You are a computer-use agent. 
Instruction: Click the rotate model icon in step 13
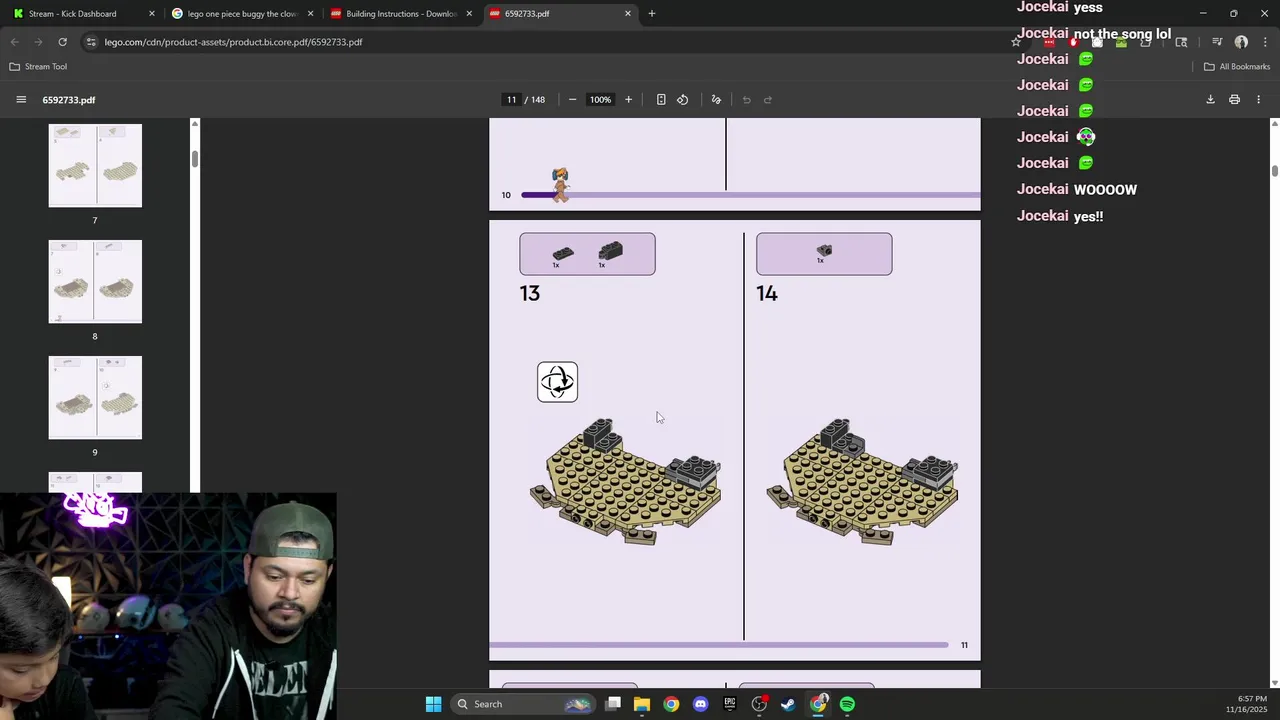coord(557,382)
